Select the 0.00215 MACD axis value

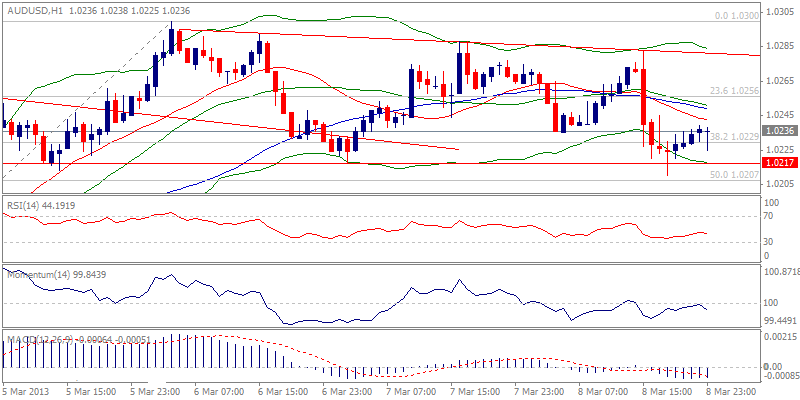[778, 338]
